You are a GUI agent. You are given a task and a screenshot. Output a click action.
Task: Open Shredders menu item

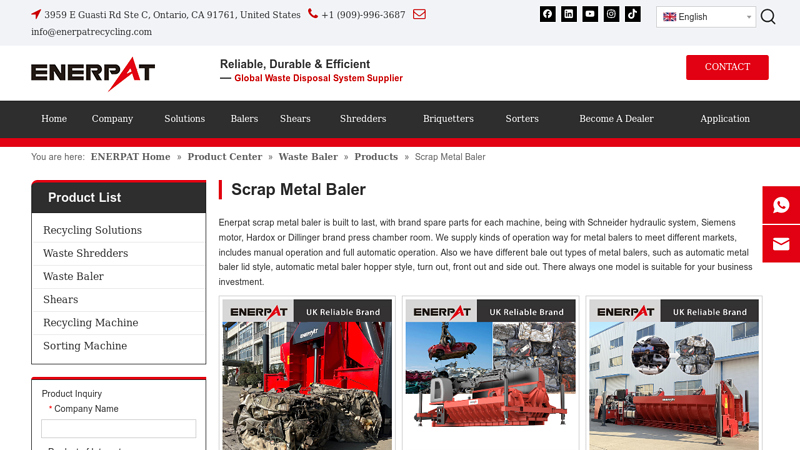[x=363, y=119]
